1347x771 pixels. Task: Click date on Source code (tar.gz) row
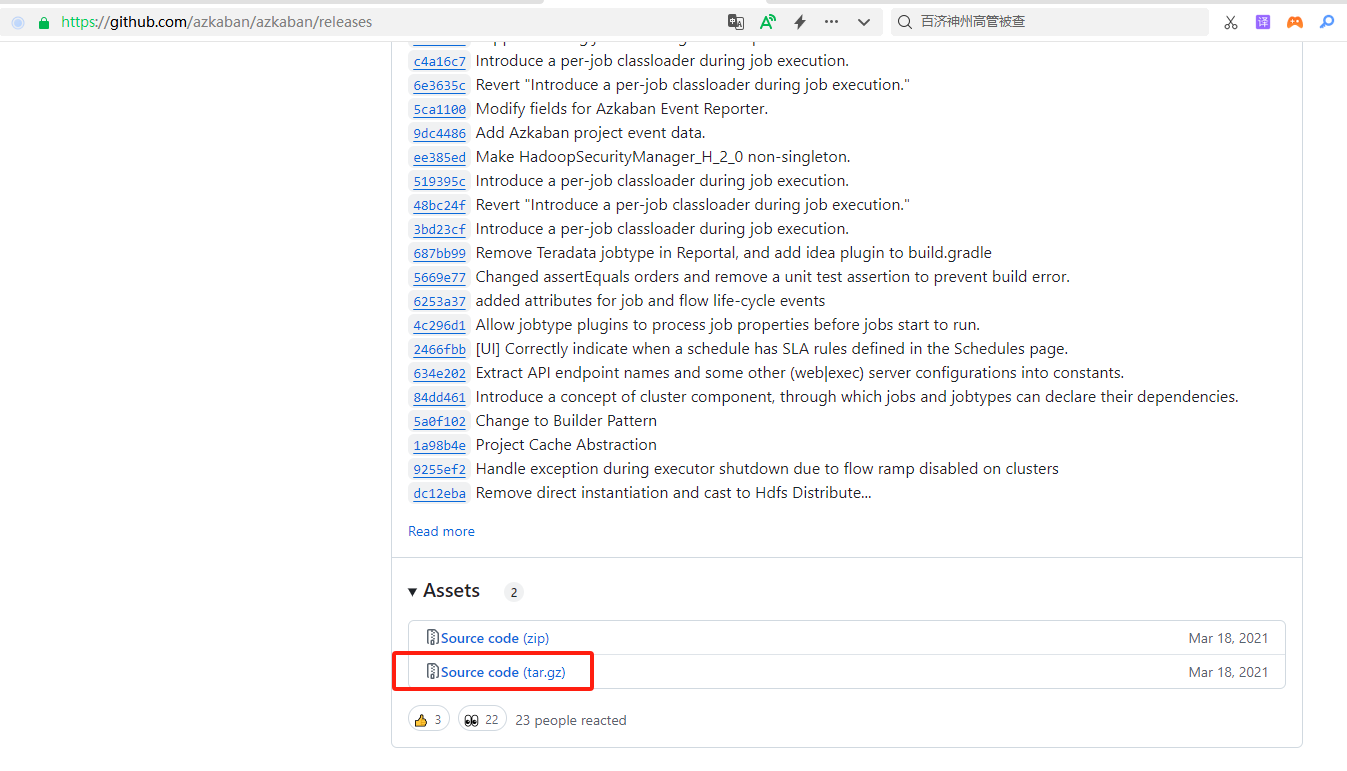click(x=1228, y=672)
